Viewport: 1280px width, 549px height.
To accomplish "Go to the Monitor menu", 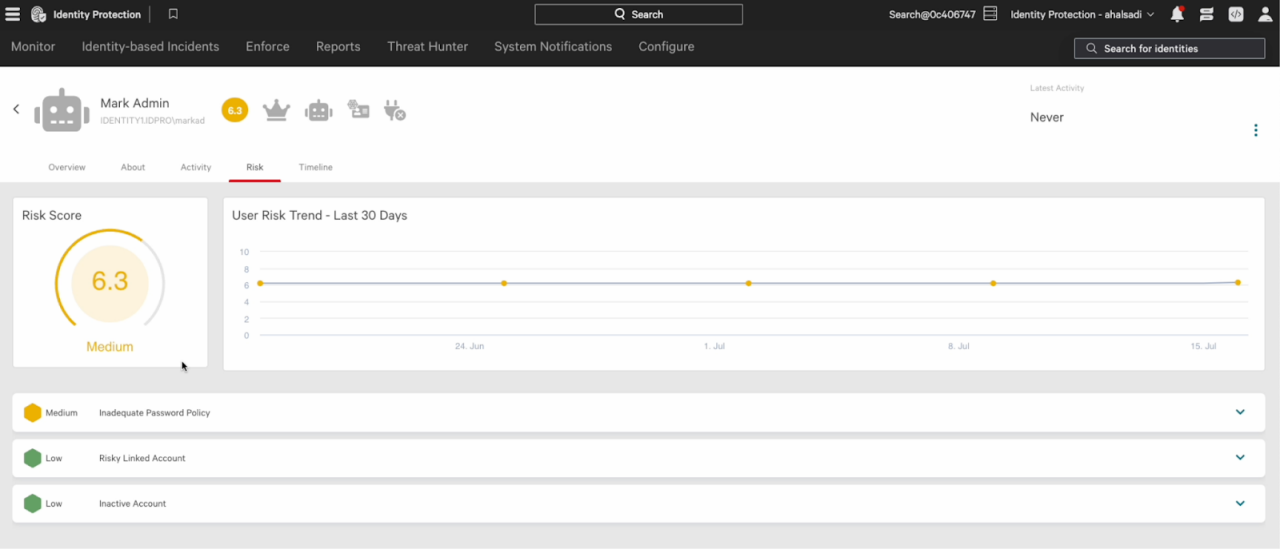I will click(33, 47).
